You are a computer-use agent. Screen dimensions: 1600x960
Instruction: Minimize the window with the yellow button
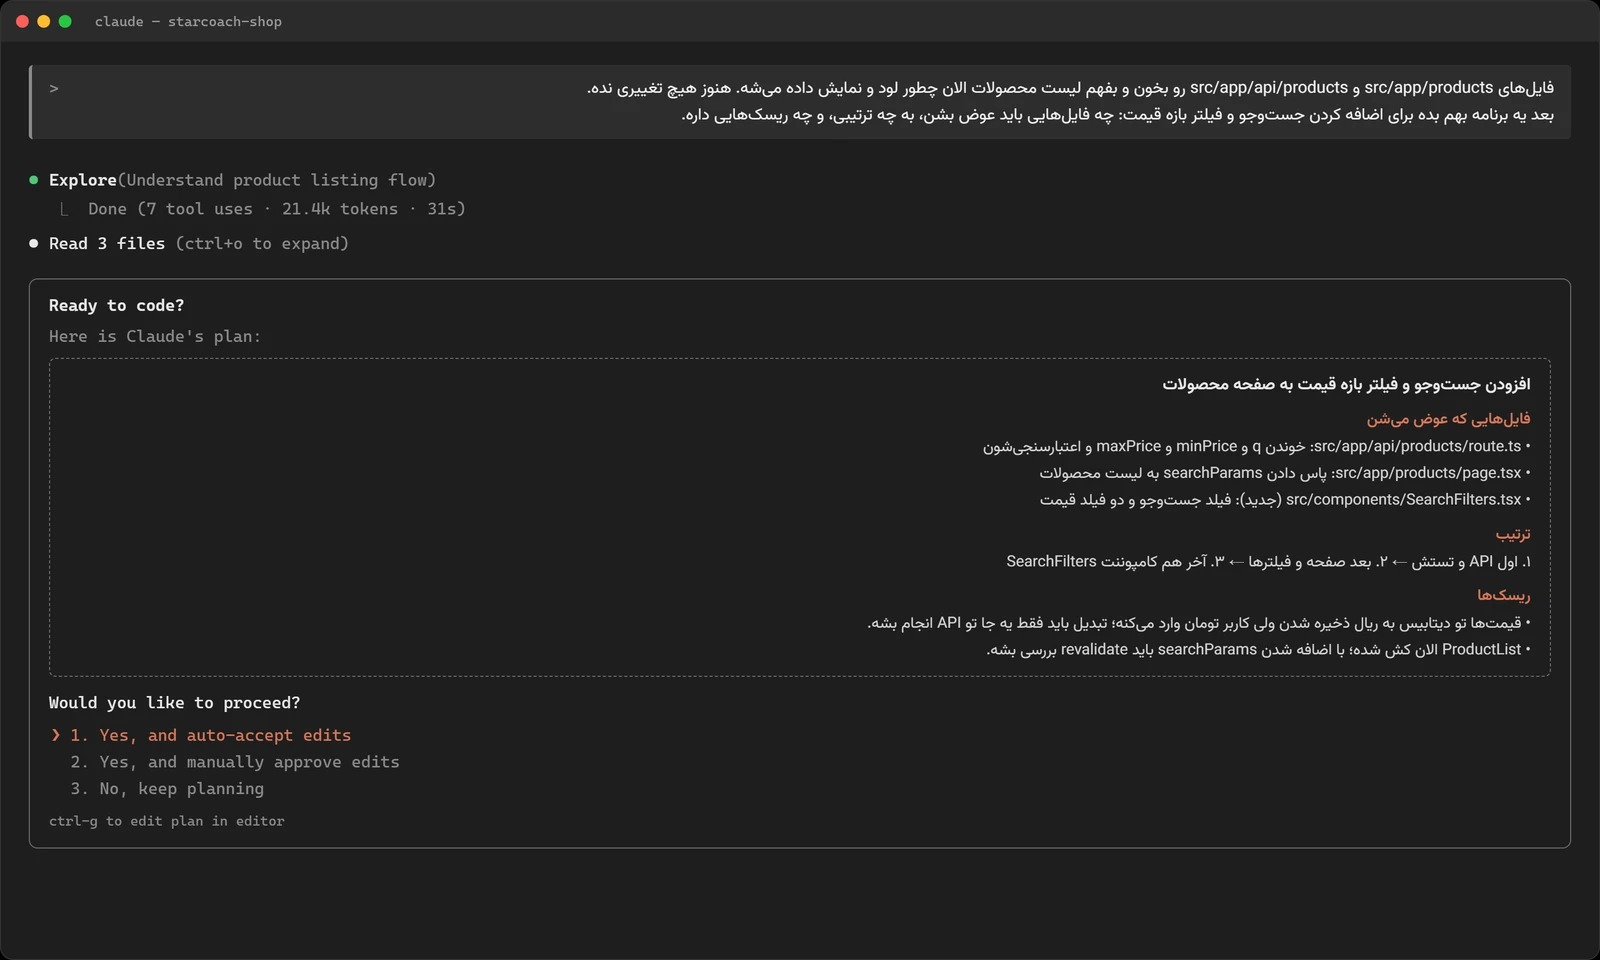coord(43,21)
